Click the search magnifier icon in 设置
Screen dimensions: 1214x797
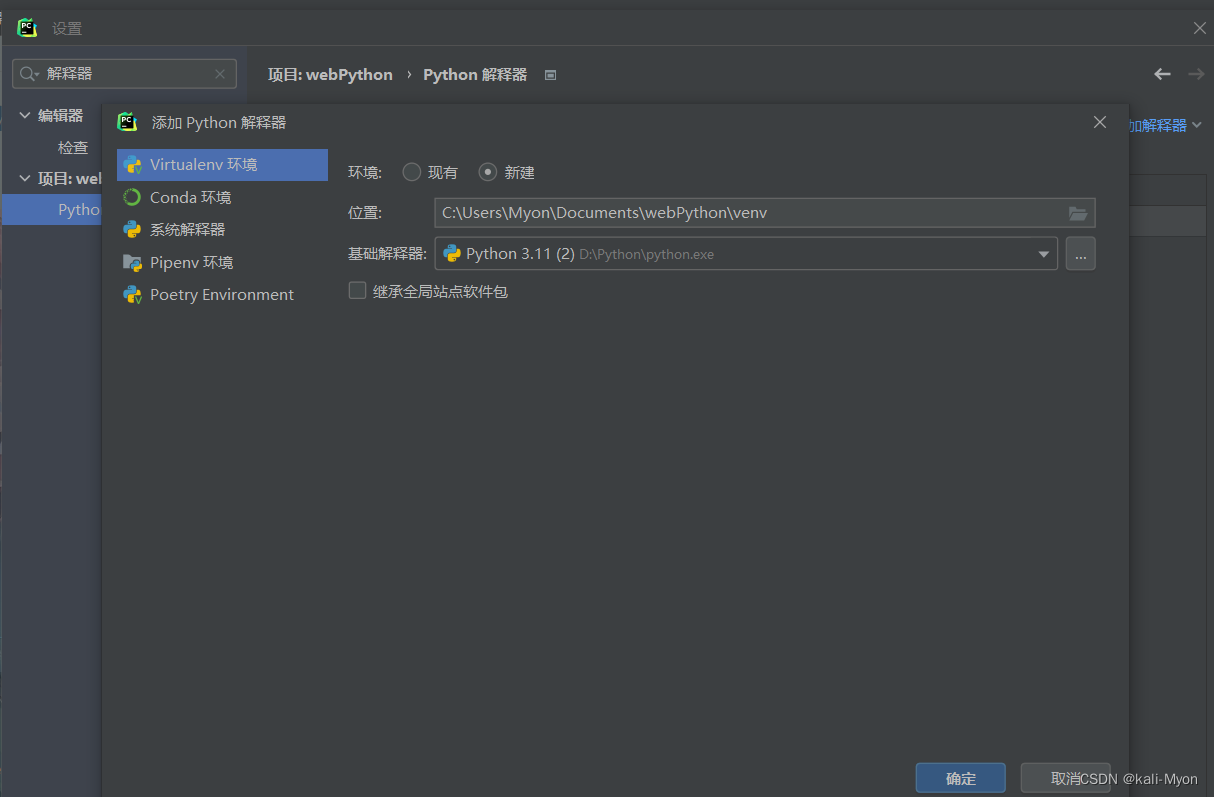click(x=29, y=74)
